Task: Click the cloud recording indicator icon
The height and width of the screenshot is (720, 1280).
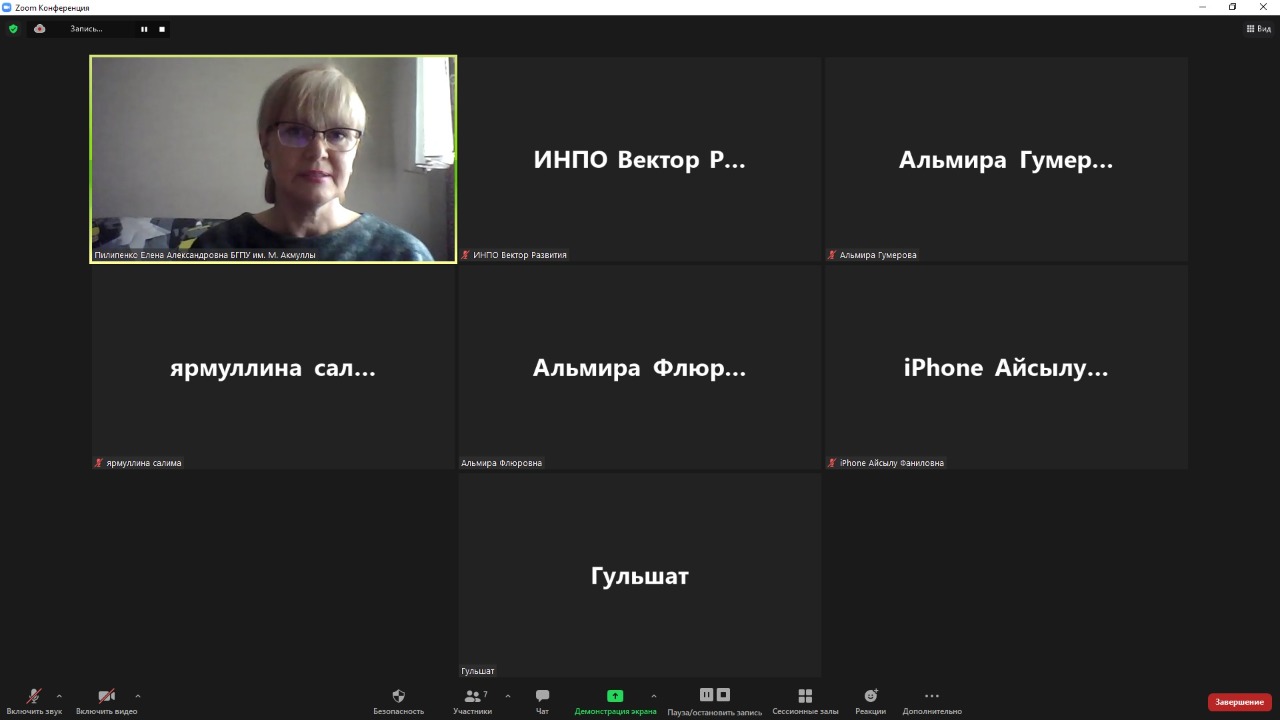Action: coord(40,29)
